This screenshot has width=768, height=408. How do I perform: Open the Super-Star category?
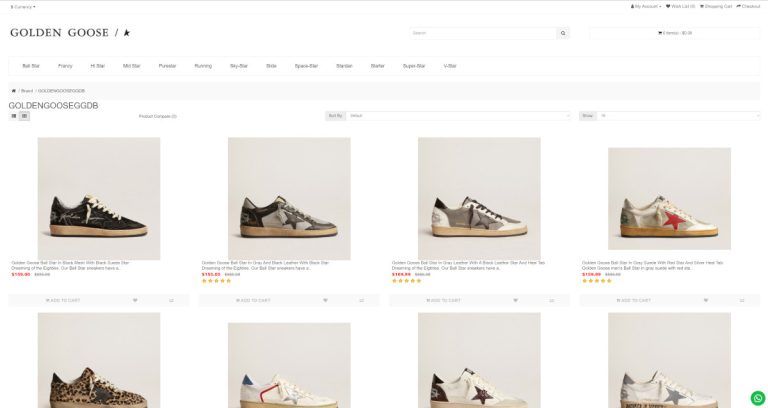click(414, 66)
